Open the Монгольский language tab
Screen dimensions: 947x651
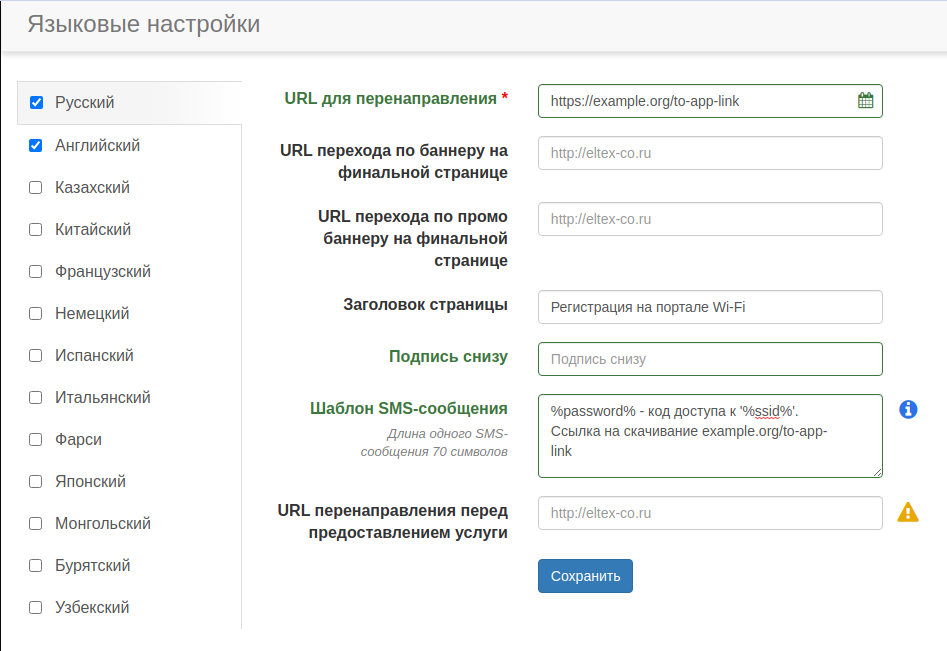[103, 524]
